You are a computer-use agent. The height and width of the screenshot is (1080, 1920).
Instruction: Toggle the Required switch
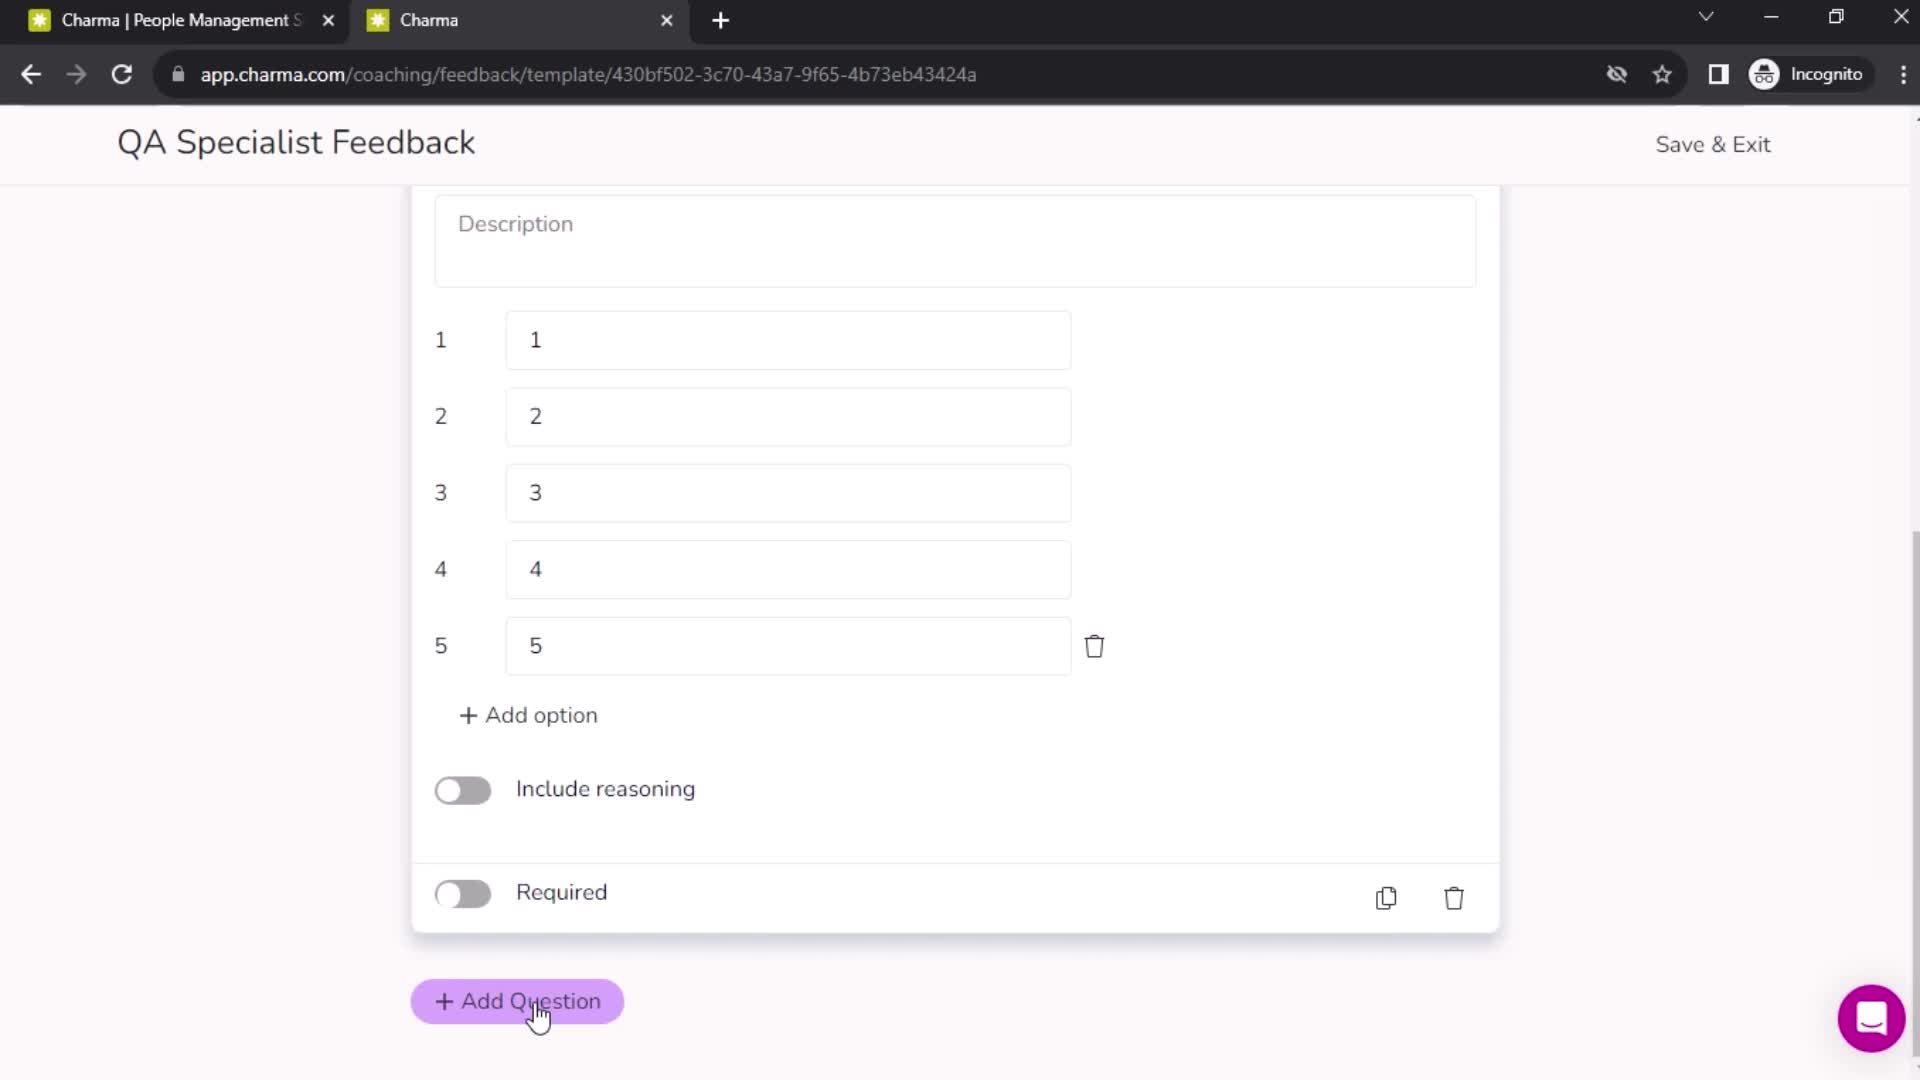pos(463,894)
